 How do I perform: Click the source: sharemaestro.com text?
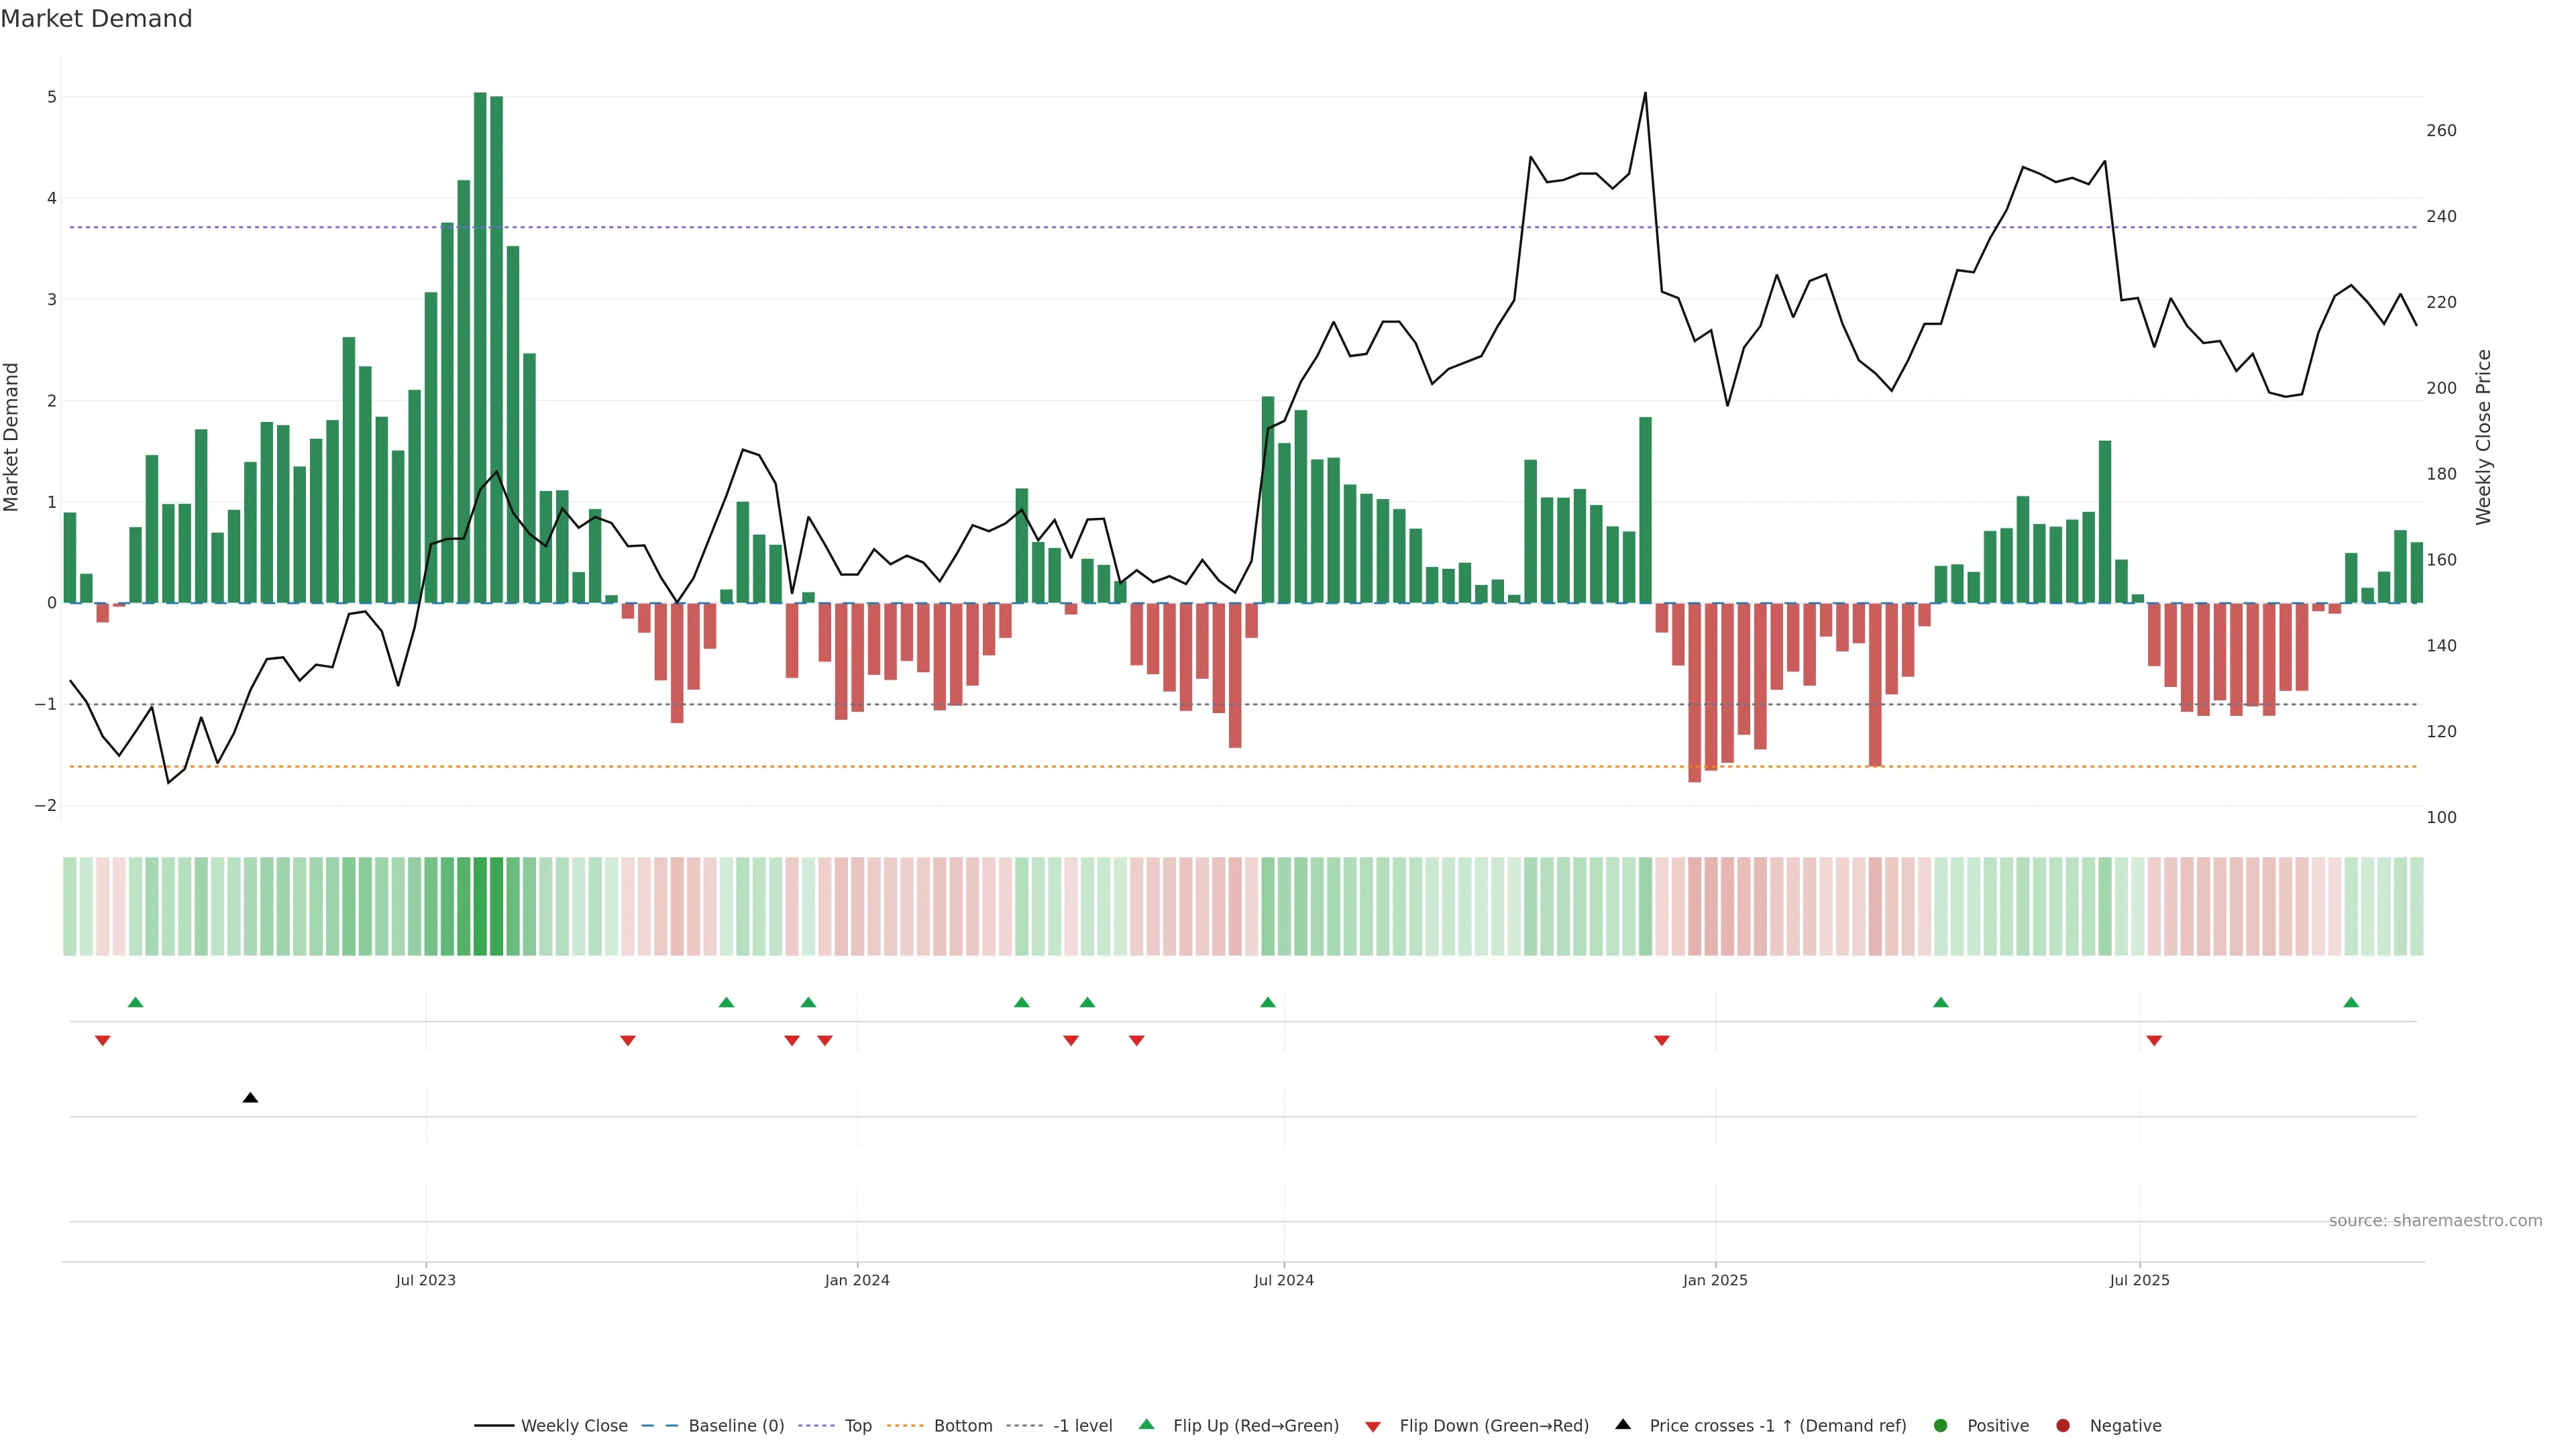2435,1221
